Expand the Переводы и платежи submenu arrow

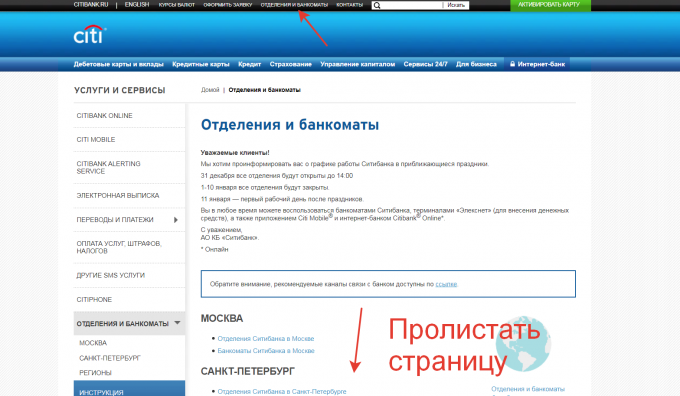[176, 220]
